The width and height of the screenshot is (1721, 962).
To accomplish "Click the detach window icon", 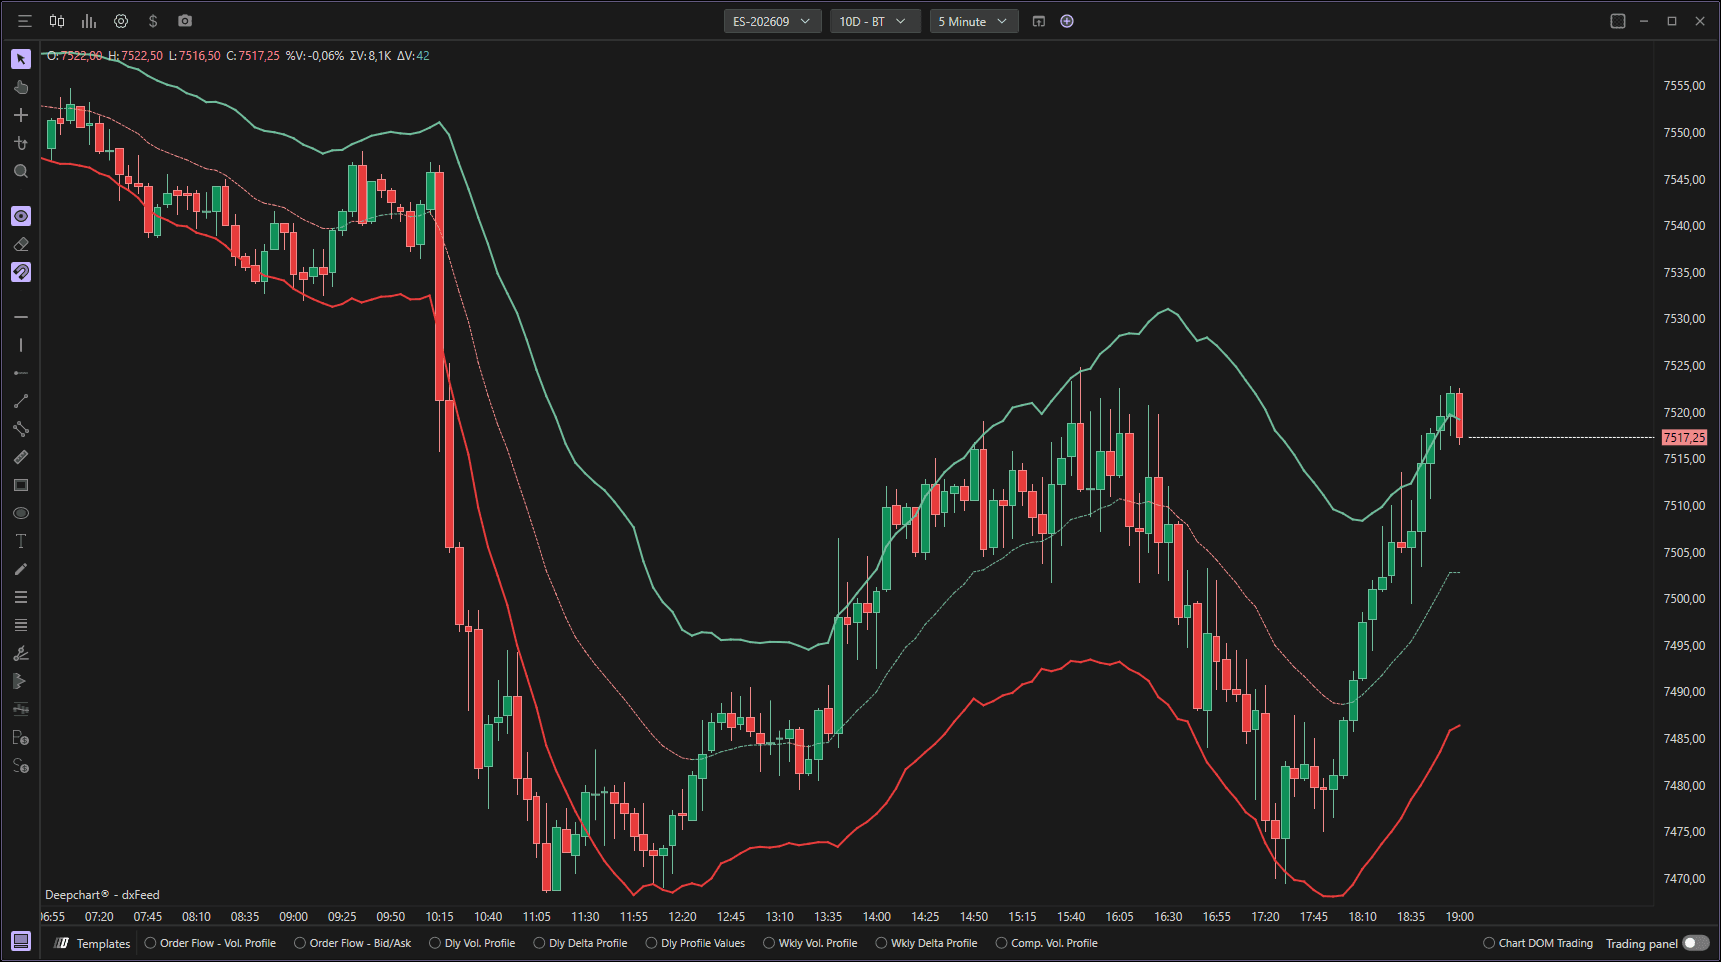I will [1039, 21].
